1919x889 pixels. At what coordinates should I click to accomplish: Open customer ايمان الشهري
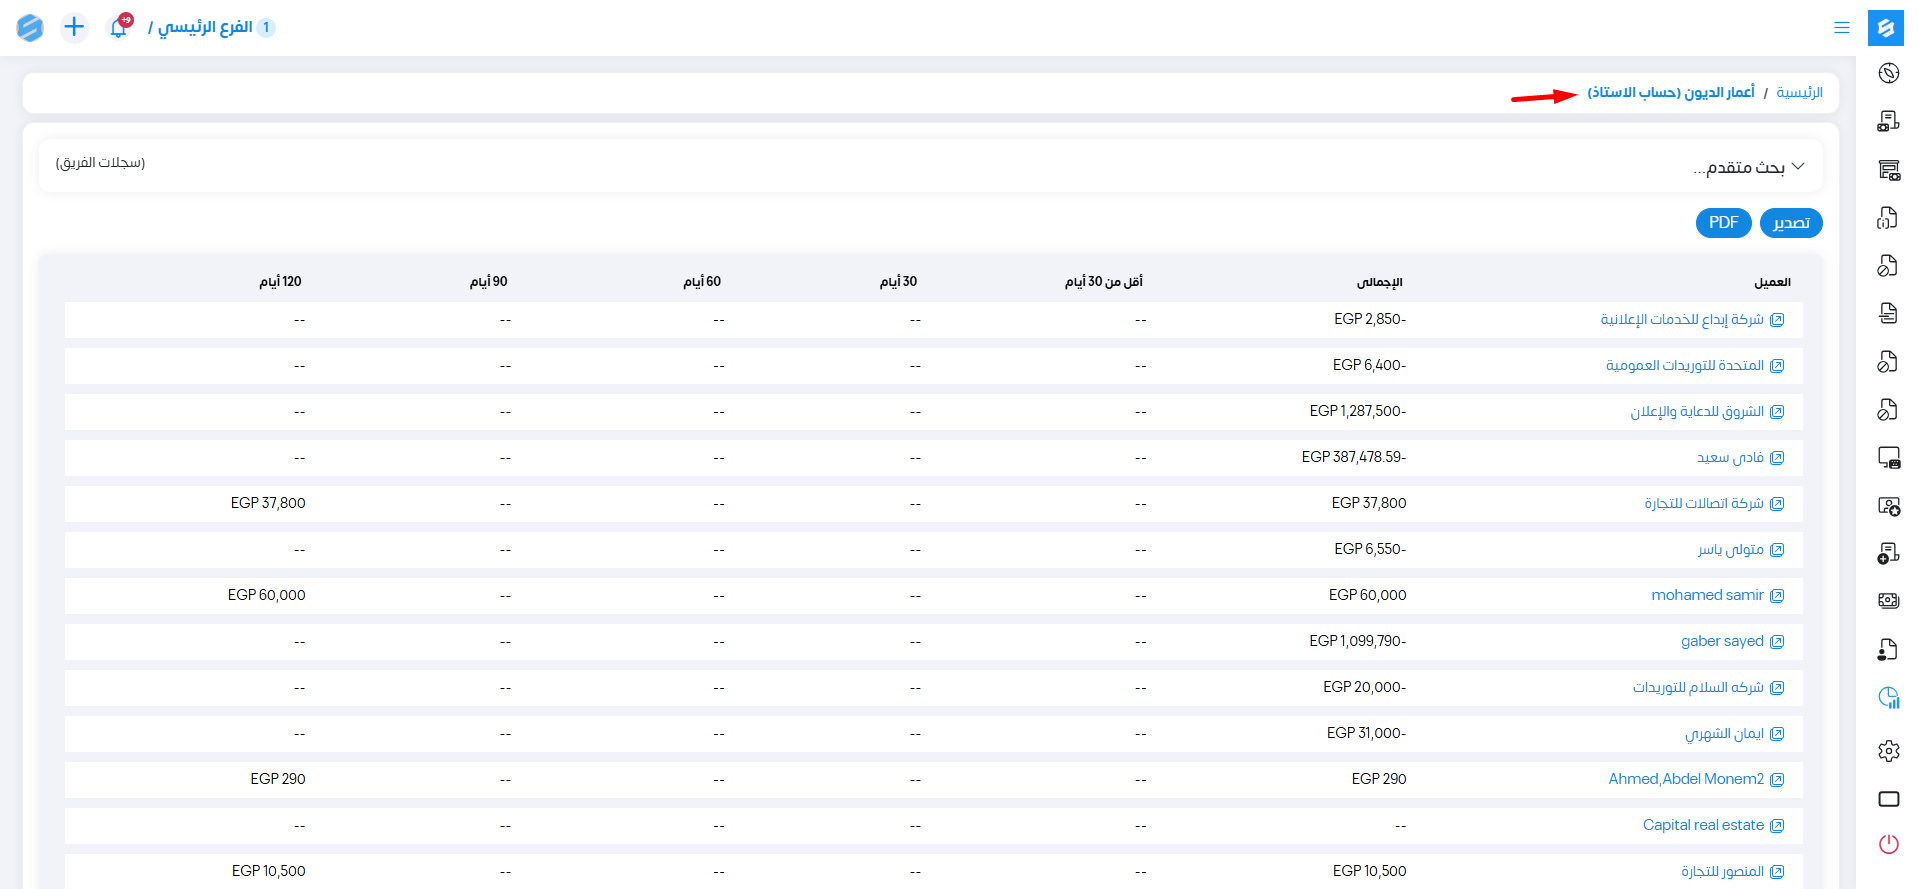pyautogui.click(x=1724, y=734)
